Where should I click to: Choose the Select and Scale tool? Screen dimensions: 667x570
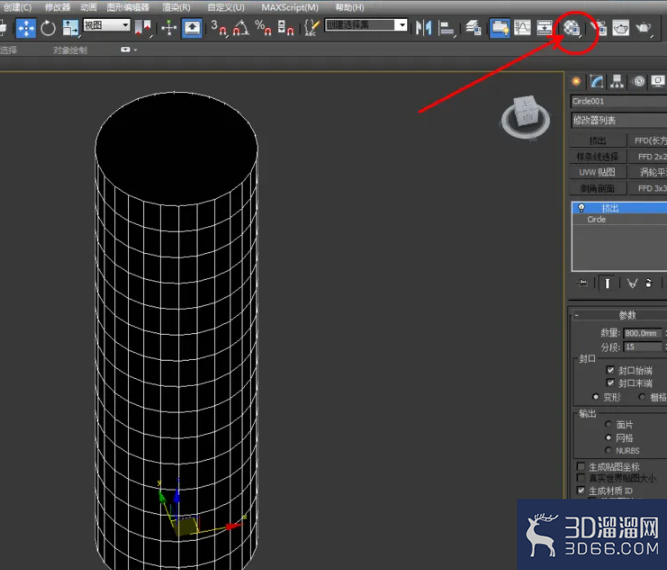pos(71,28)
